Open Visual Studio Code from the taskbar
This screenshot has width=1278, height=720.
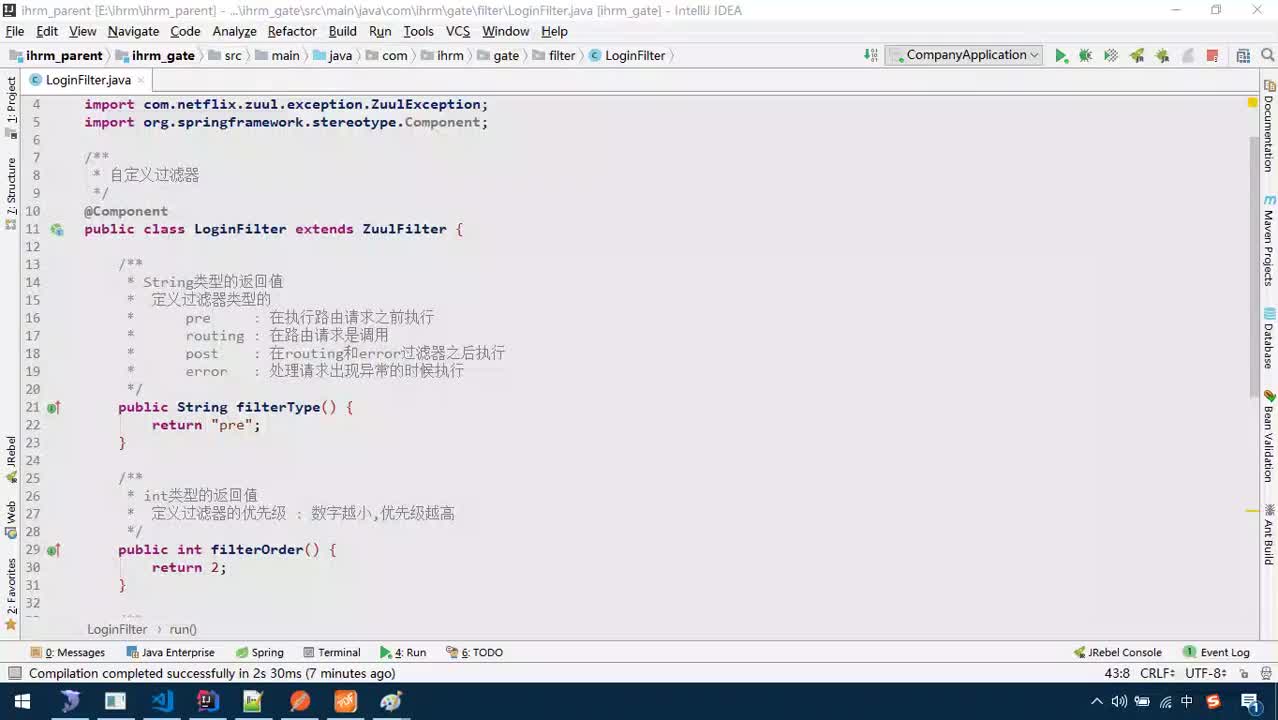161,701
